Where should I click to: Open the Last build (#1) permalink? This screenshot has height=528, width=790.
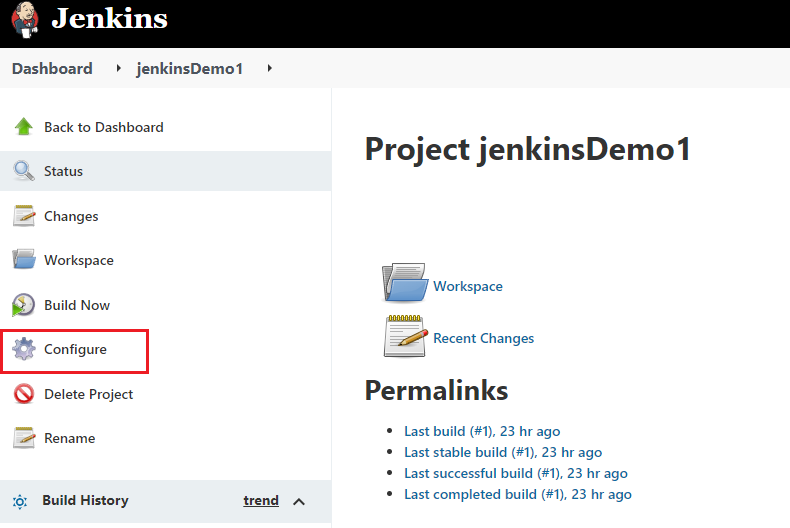coord(482,432)
